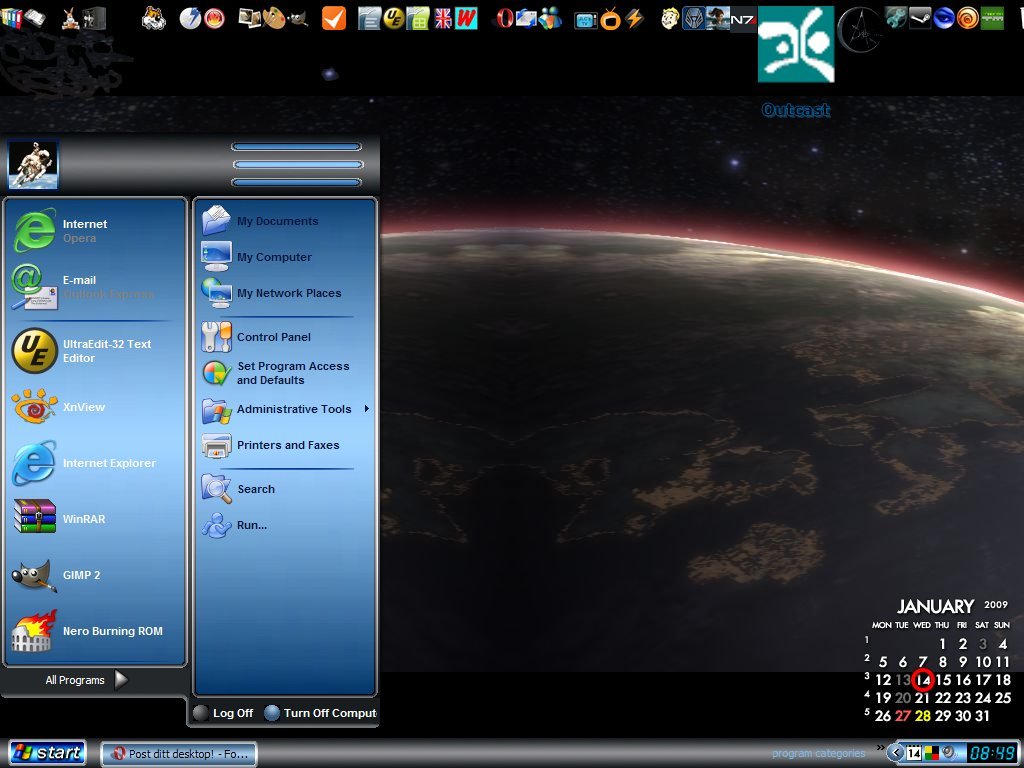Launch UltraEdit from the top dock
Viewport: 1024px width, 768px height.
click(393, 18)
